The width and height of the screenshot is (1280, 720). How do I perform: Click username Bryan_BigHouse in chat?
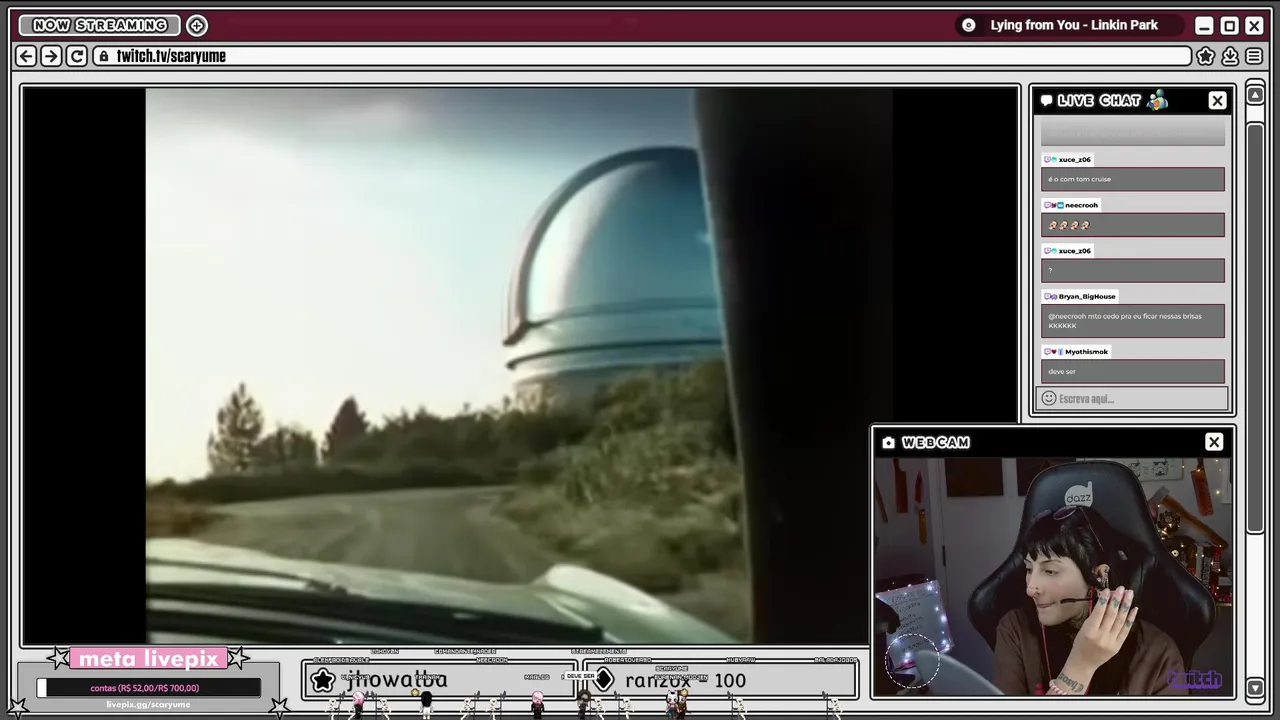1087,296
